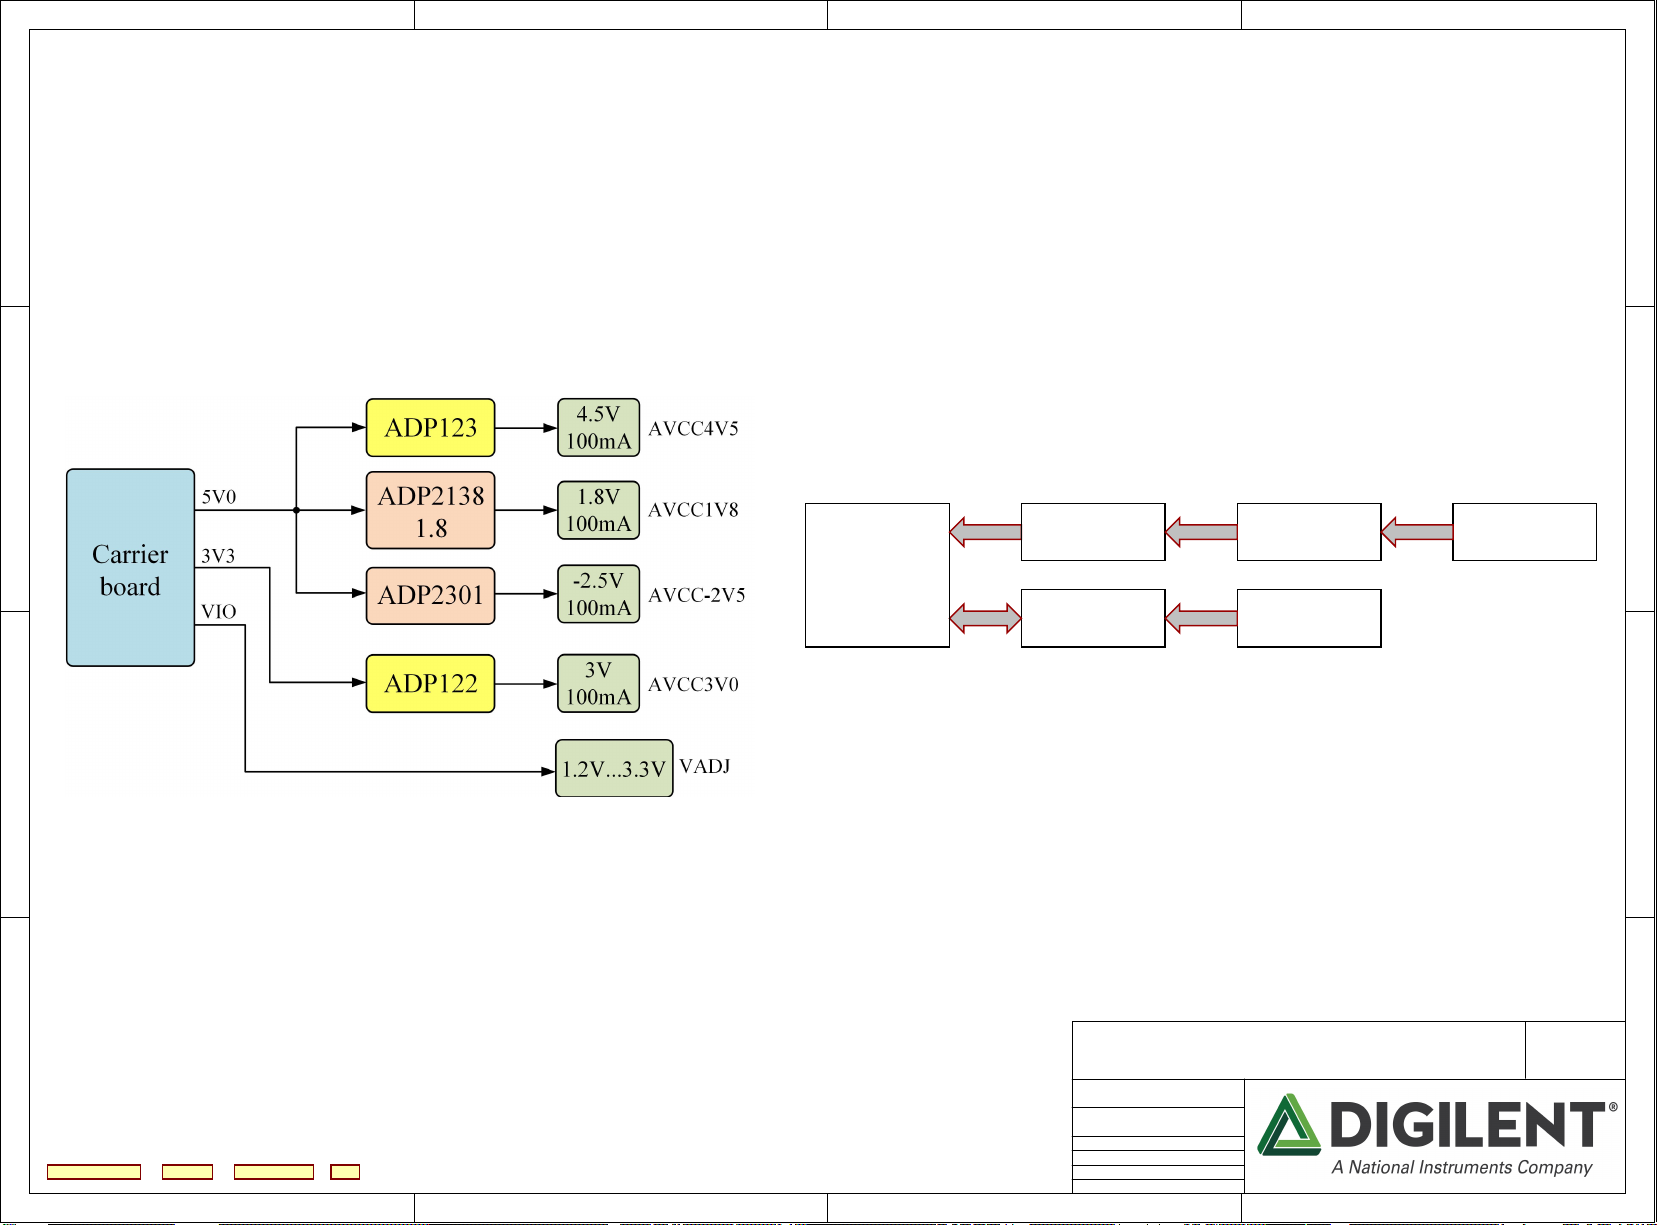Select the AVCC4V5 net label
1657x1225 pixels.
click(x=693, y=429)
